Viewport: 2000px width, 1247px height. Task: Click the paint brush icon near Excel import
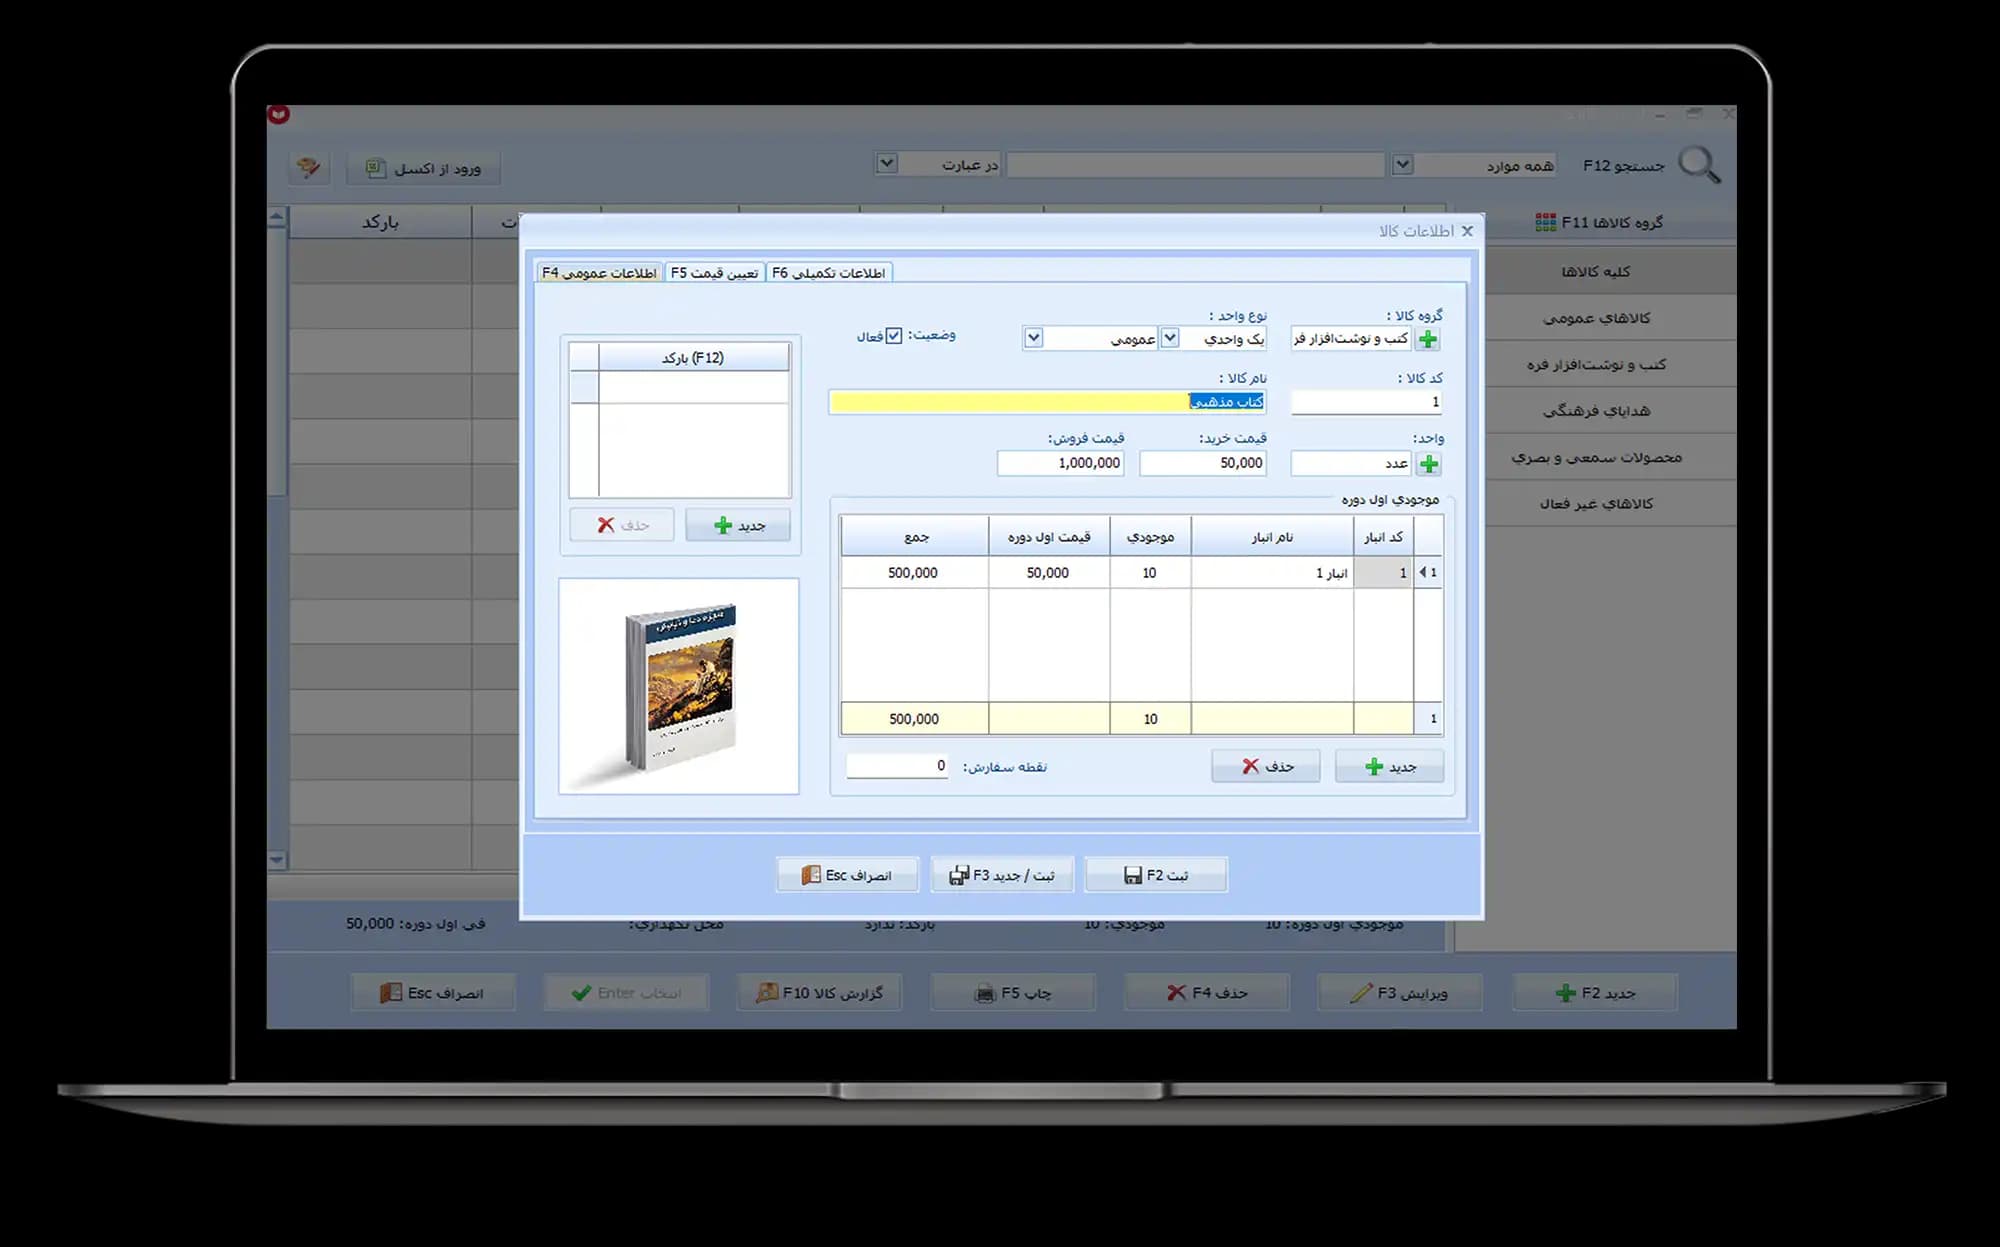[x=308, y=167]
